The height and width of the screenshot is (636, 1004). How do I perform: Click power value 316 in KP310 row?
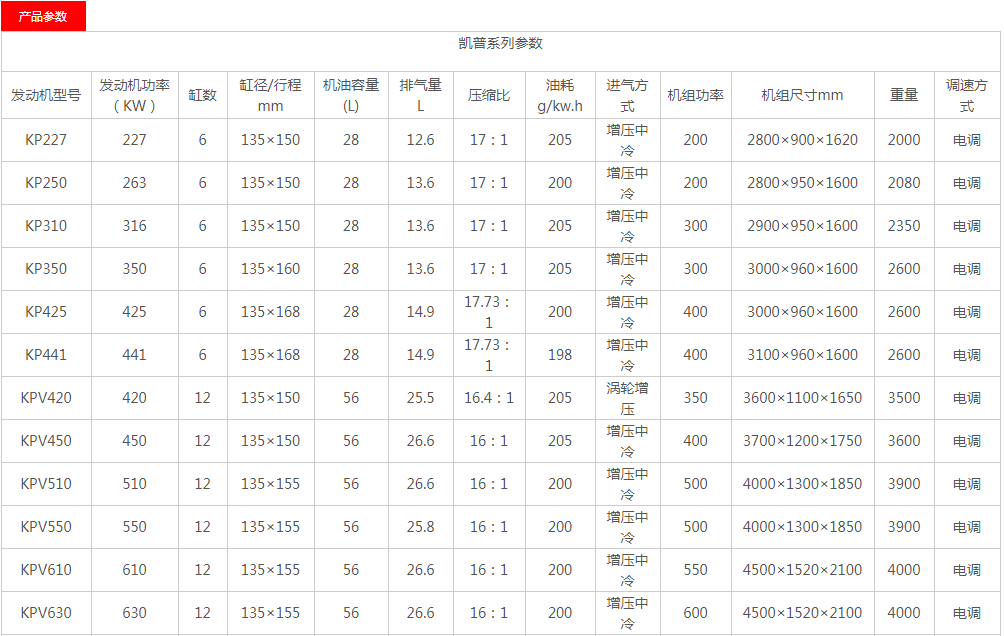click(134, 225)
